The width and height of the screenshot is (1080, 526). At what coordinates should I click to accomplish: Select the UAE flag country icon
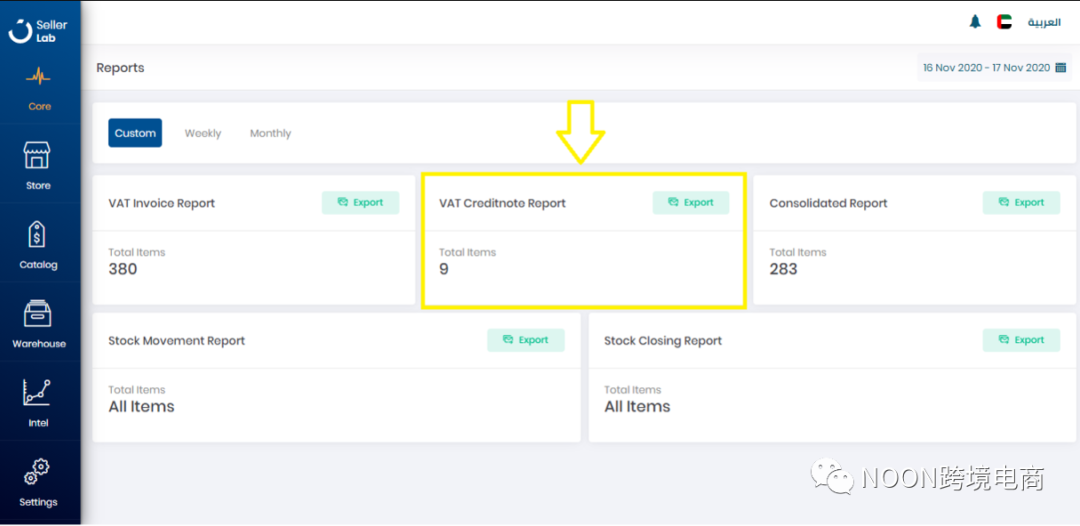pos(1004,22)
